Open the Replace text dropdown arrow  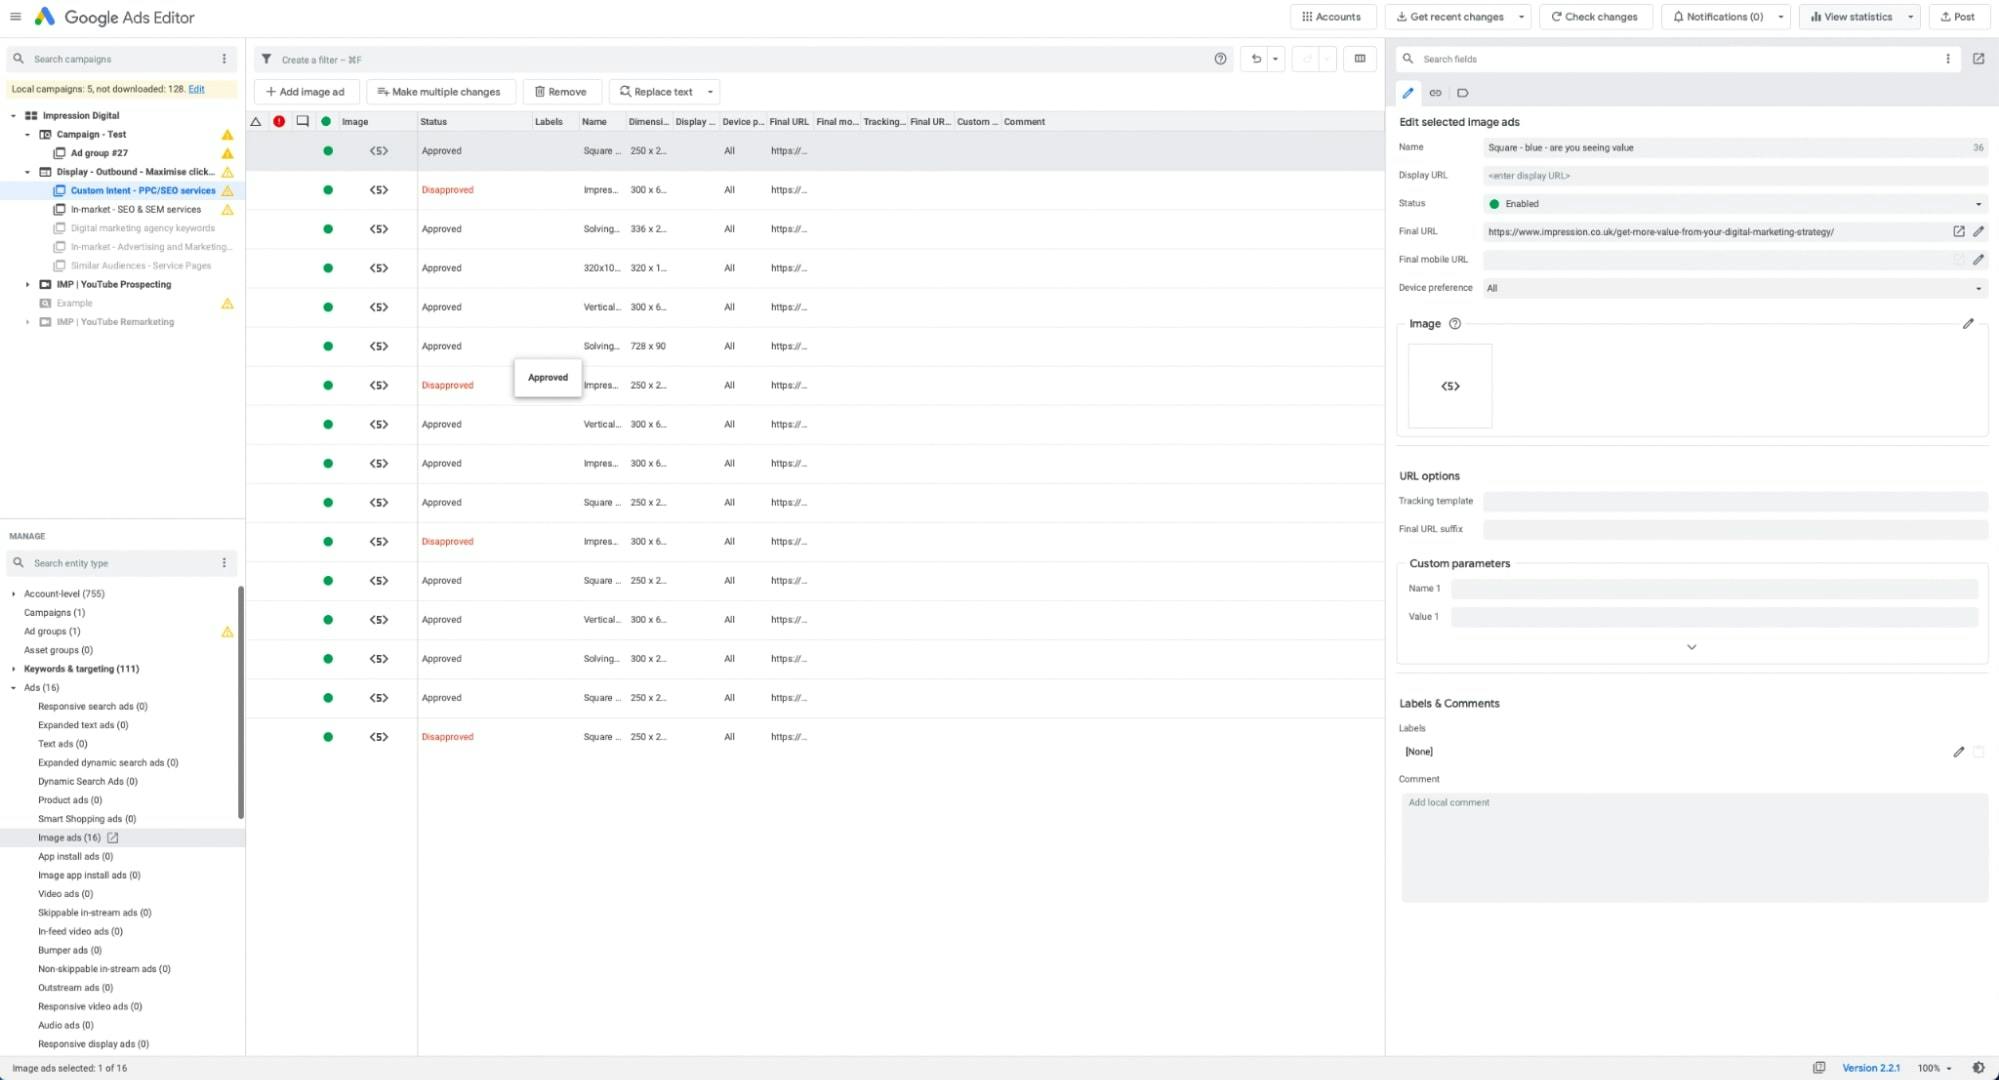pyautogui.click(x=709, y=91)
